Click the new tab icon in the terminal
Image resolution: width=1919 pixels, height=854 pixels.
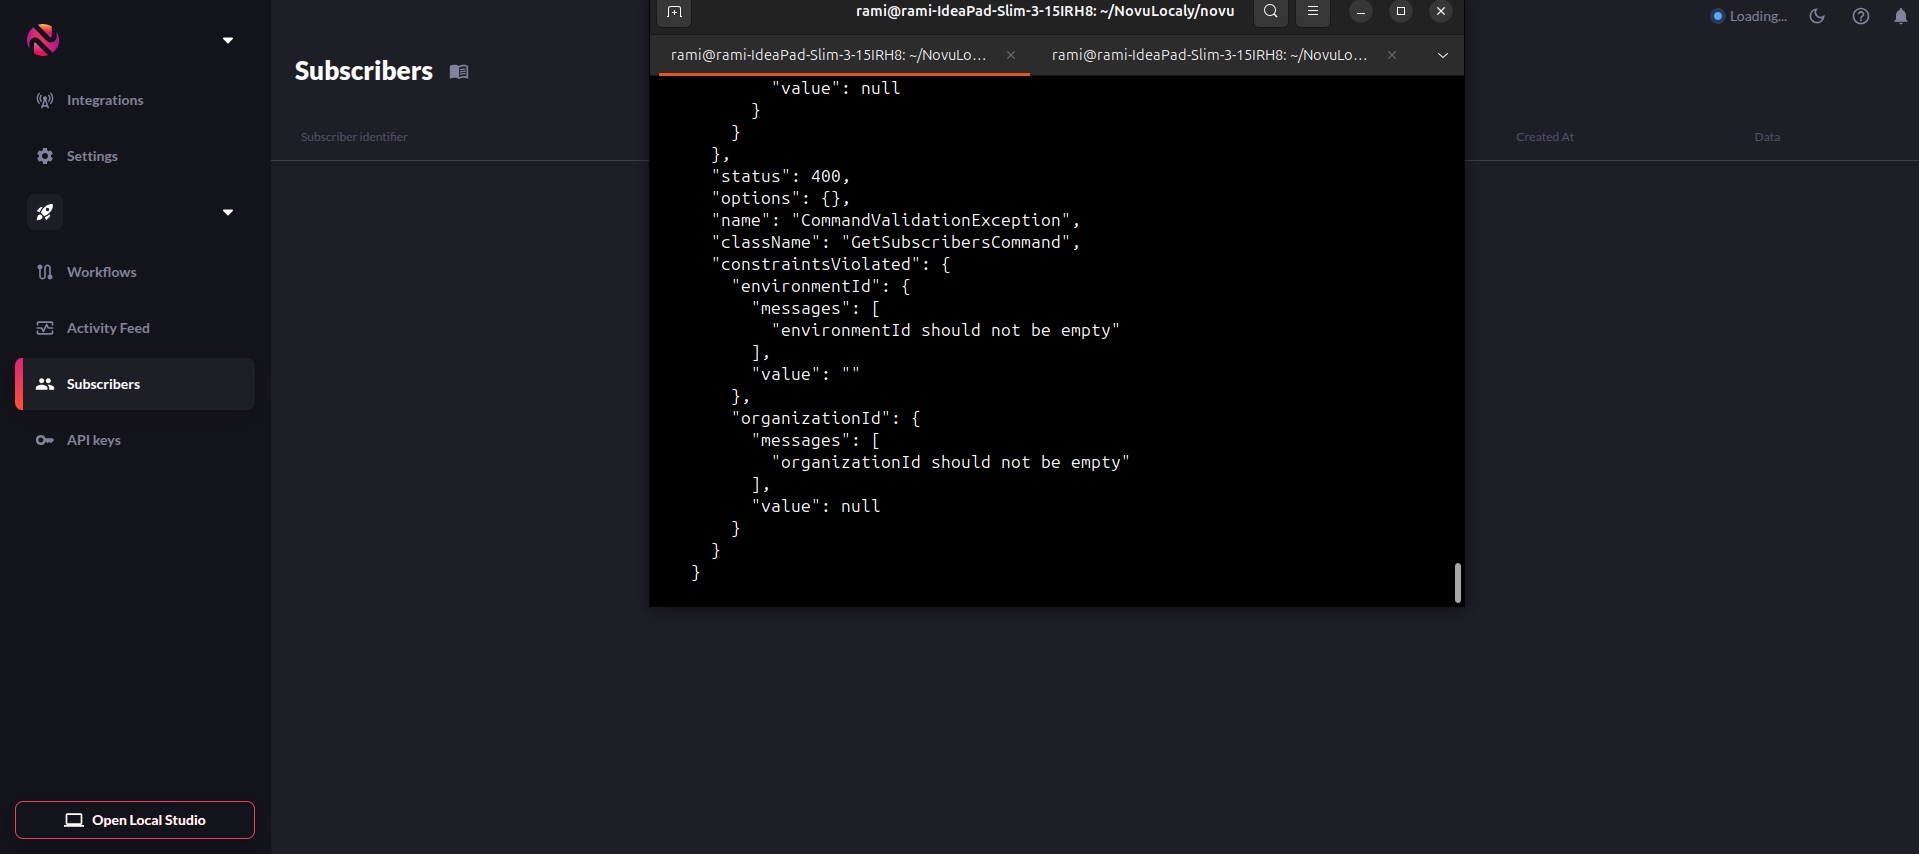(x=674, y=12)
